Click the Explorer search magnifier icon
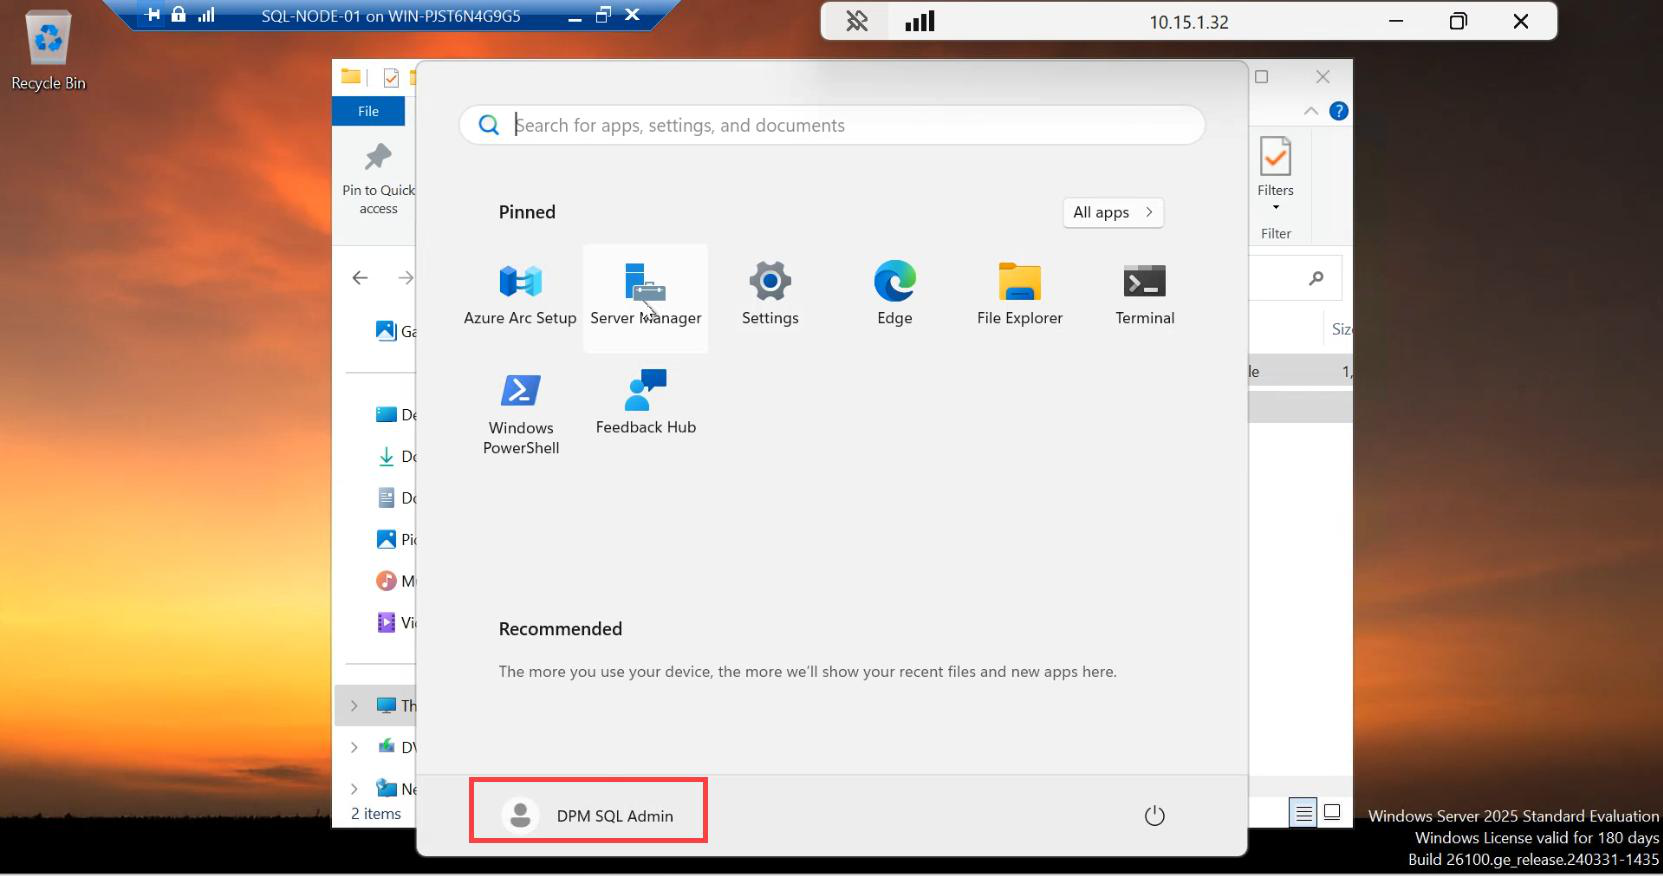Screen dimensions: 1663x876 click(x=1316, y=278)
